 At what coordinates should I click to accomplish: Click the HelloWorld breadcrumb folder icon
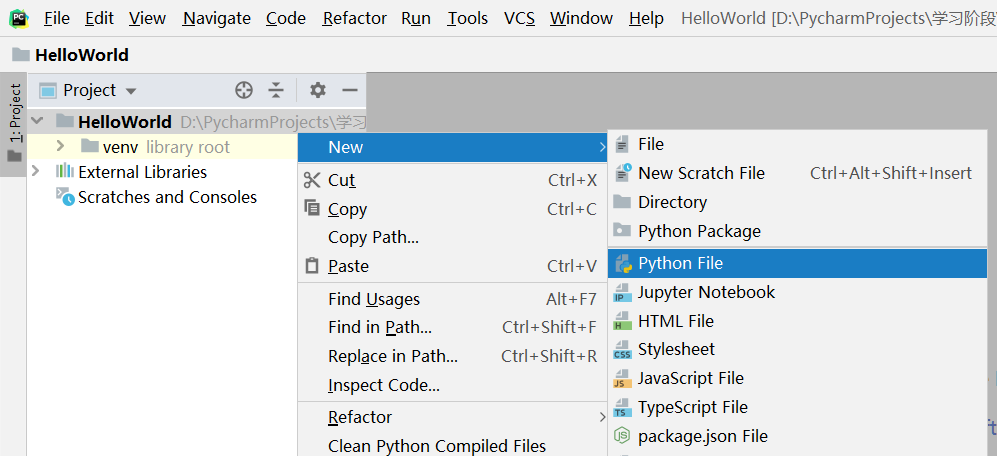(21, 55)
